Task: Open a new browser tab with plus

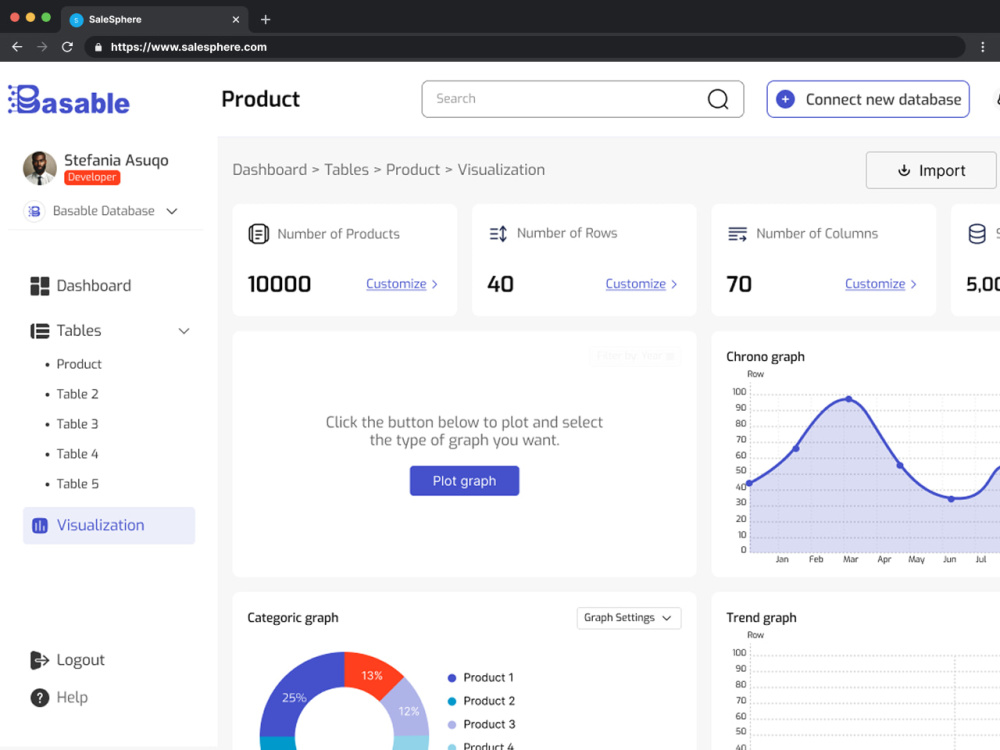Action: click(x=265, y=20)
